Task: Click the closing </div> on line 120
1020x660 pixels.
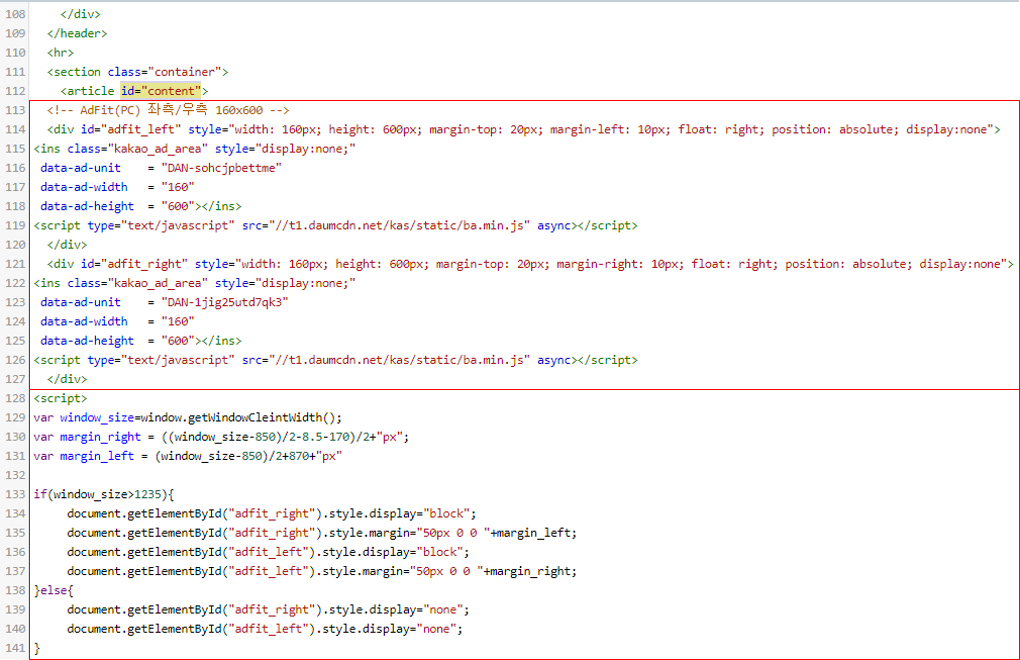Action: (x=67, y=244)
